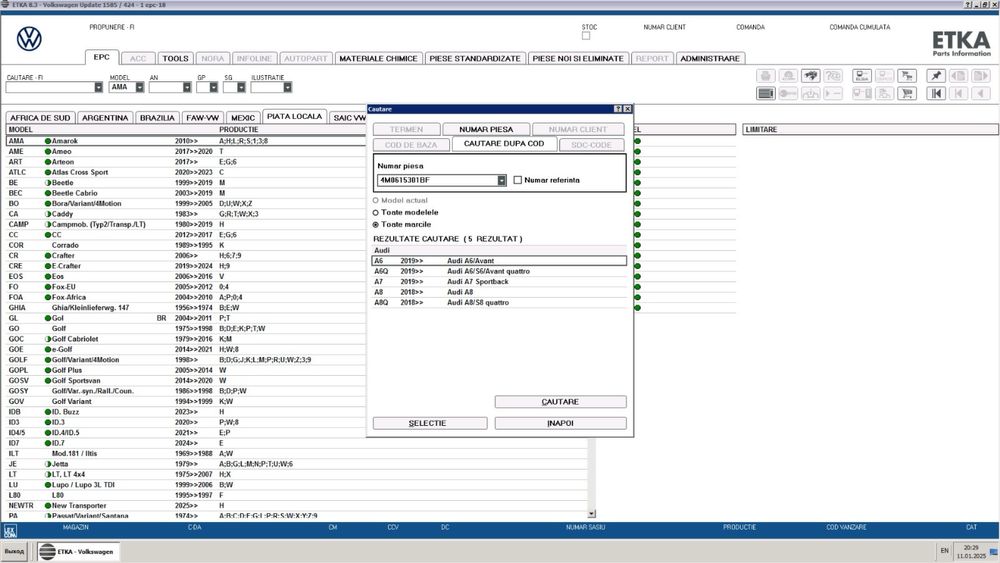Open the Numar piesa history dropdown arrow
This screenshot has width=1000, height=563.
tap(502, 180)
